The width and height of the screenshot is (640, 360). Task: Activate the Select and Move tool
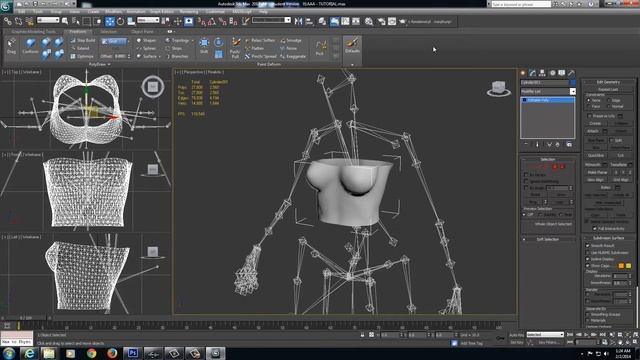click(x=110, y=21)
